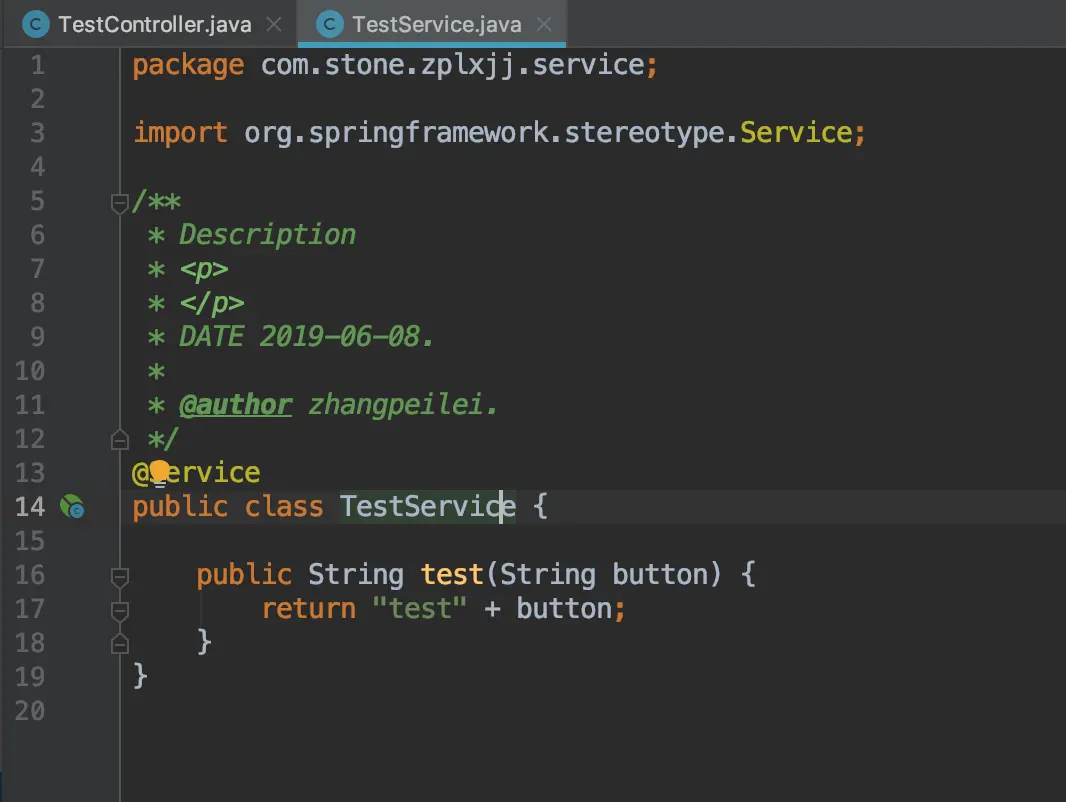The height and width of the screenshot is (802, 1066).
Task: Click the line number 14 in gutter
Action: tap(30, 507)
